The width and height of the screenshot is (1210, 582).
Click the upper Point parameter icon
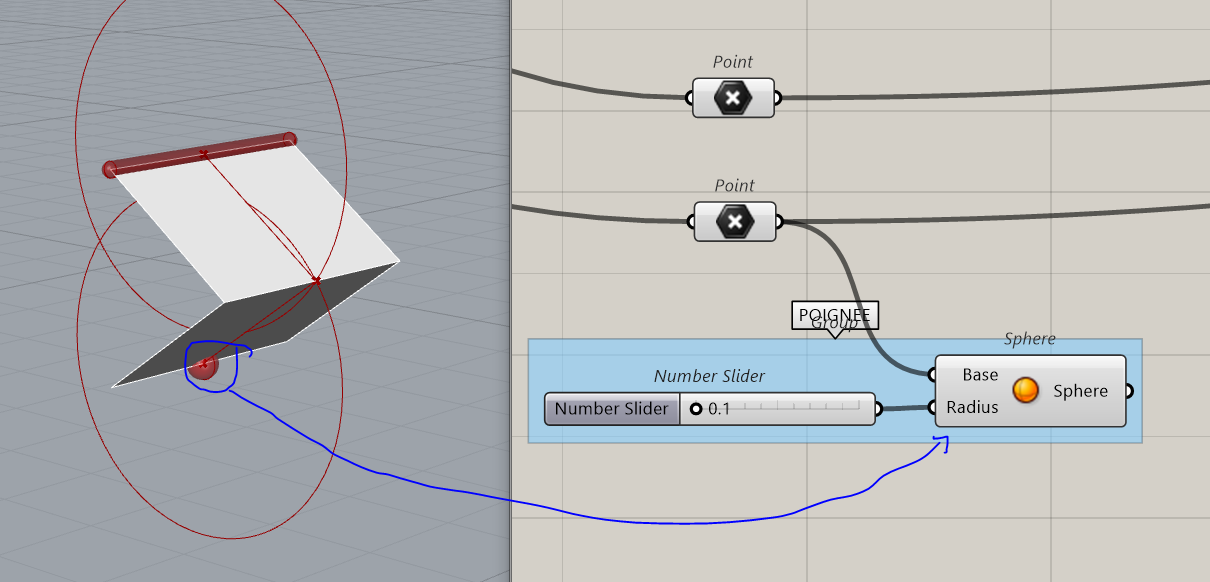[733, 98]
